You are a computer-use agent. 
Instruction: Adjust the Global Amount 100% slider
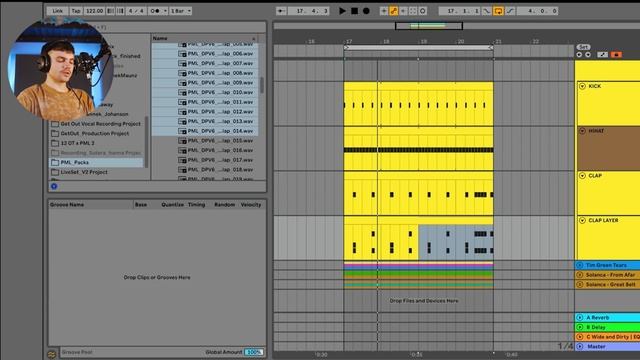(x=253, y=352)
